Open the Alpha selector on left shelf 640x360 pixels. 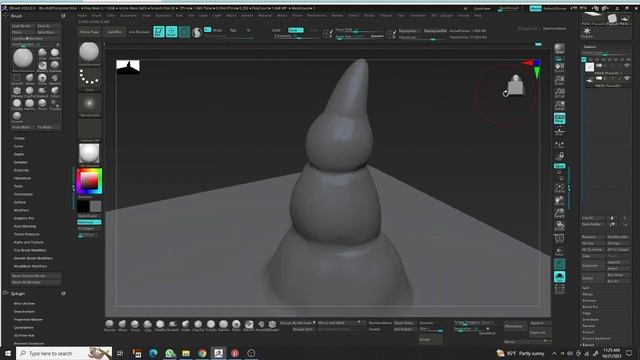(x=89, y=104)
